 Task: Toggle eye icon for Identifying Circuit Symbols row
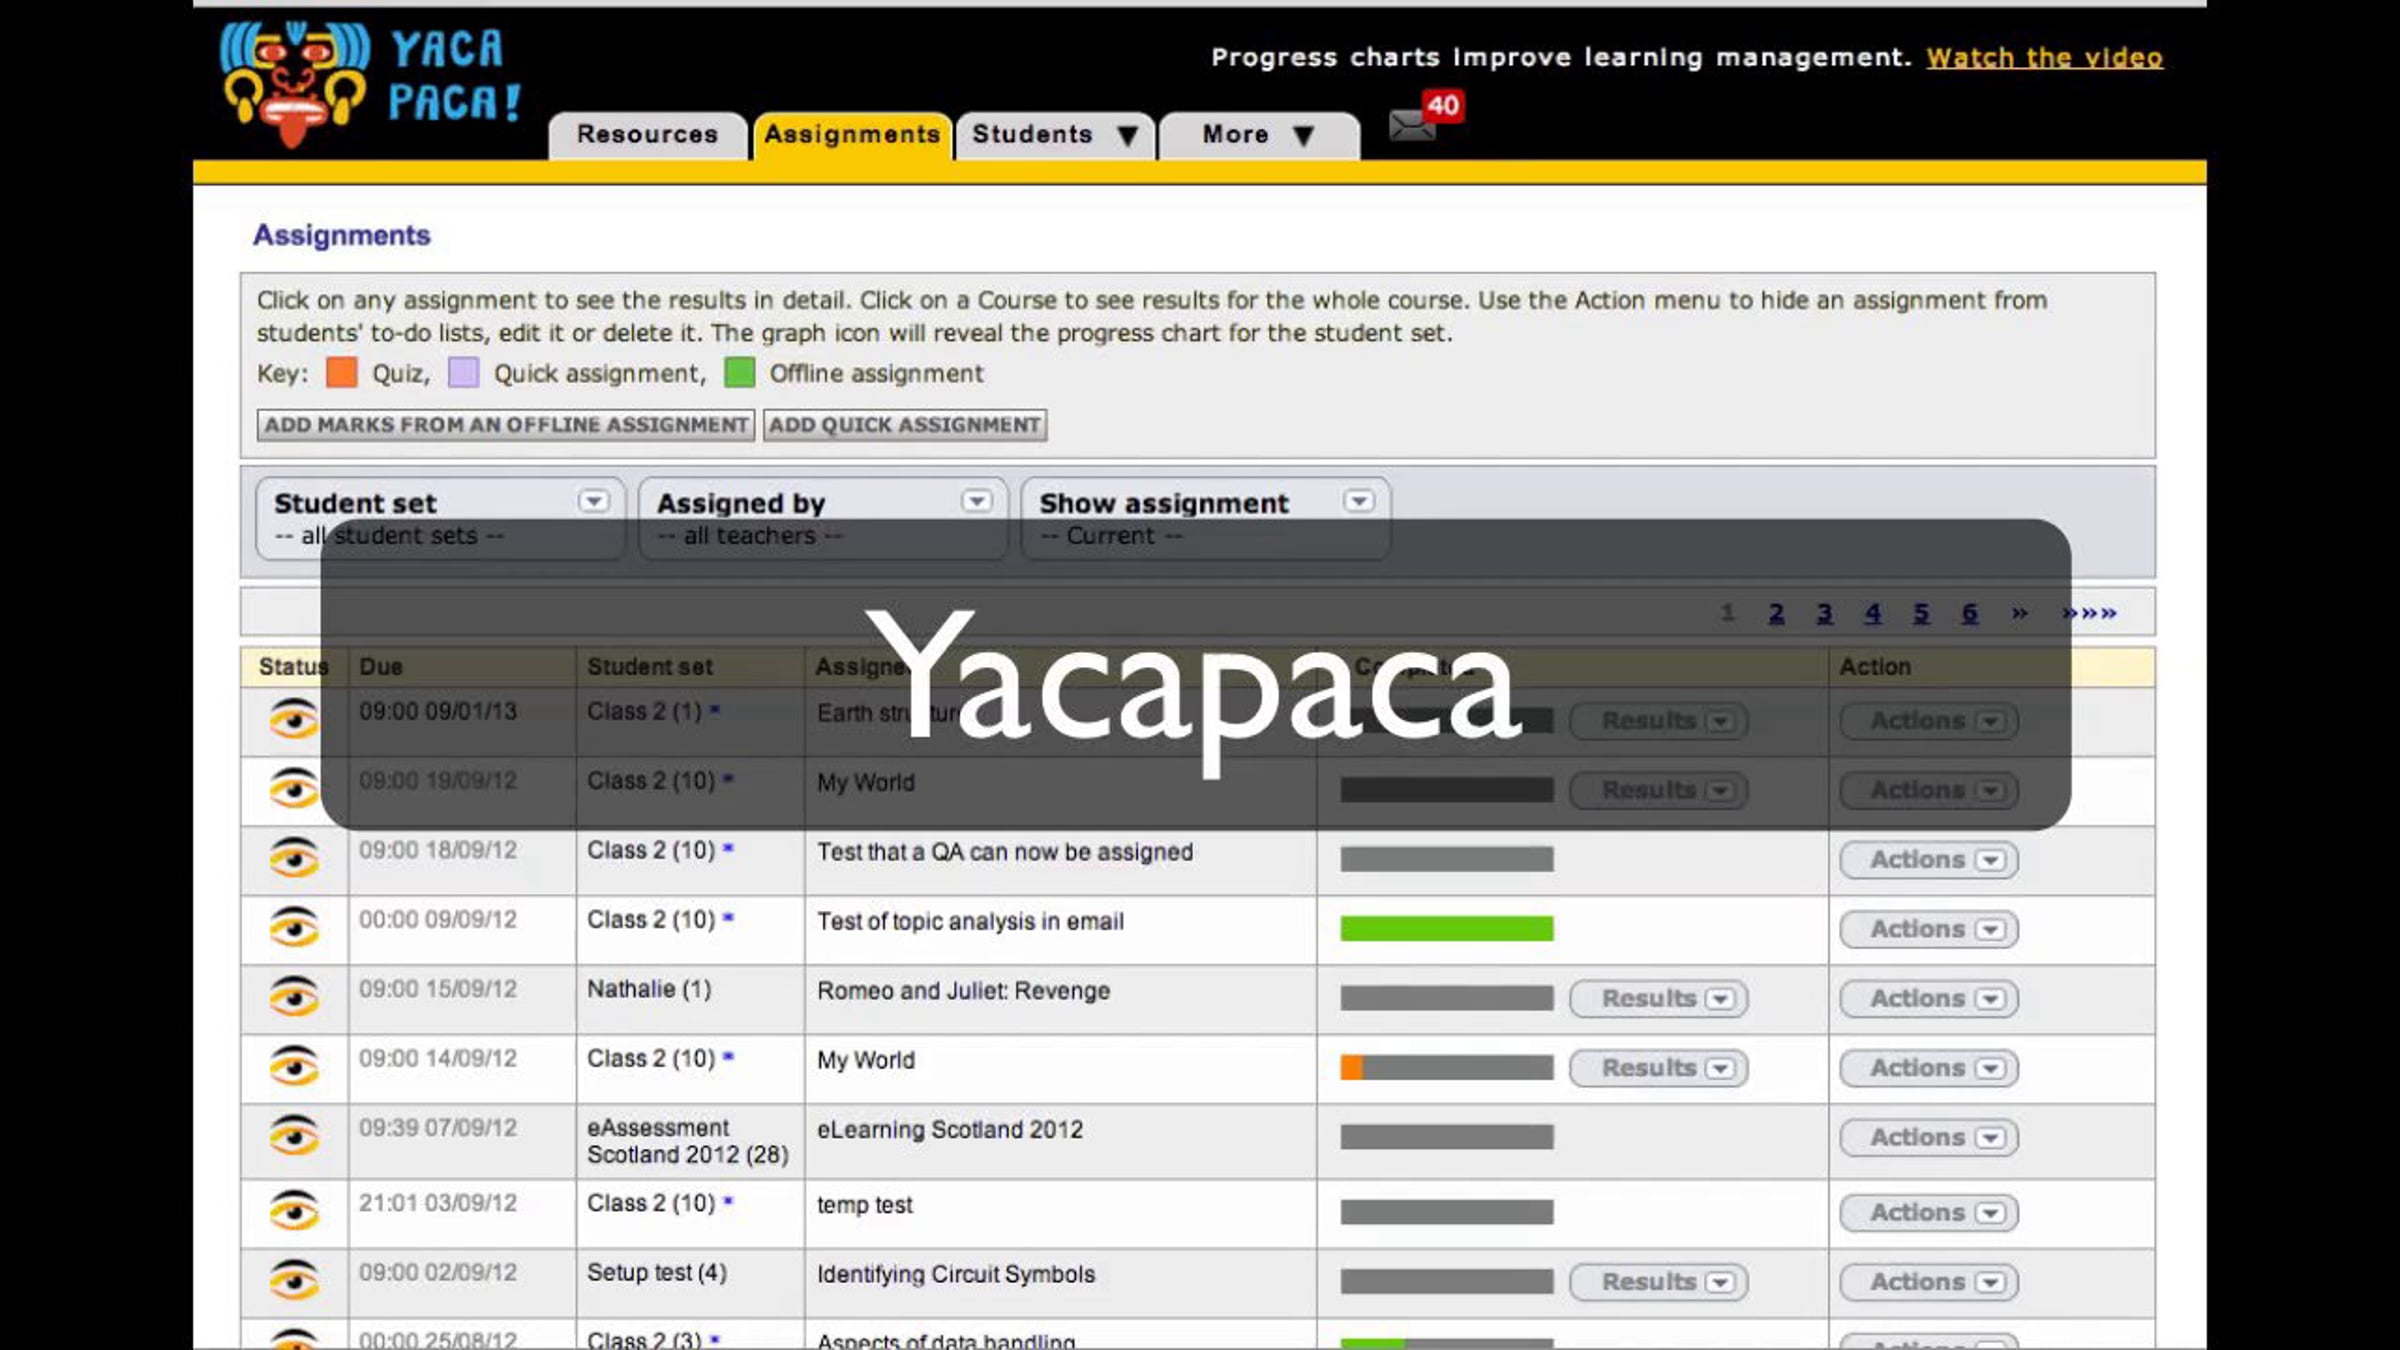tap(293, 1280)
